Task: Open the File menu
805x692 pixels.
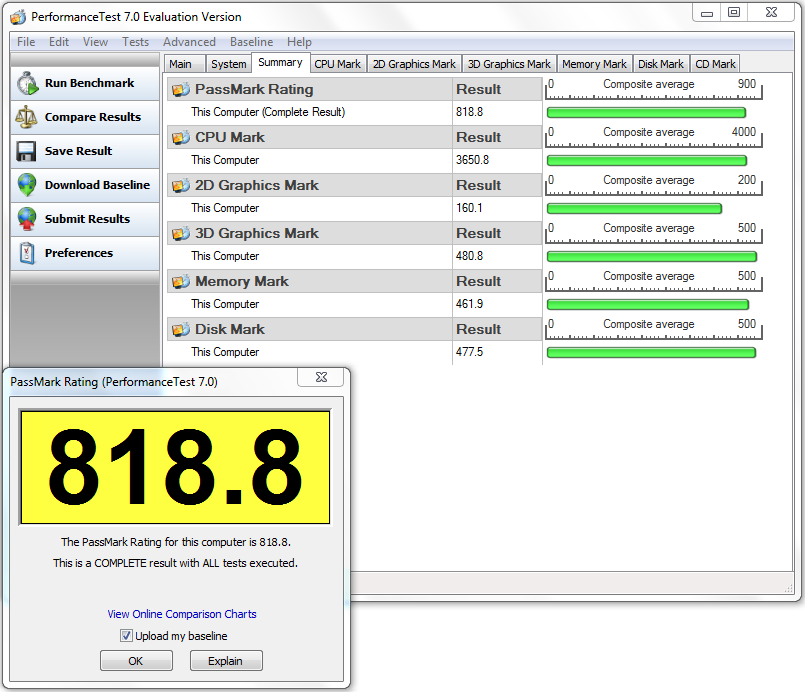Action: (x=26, y=42)
